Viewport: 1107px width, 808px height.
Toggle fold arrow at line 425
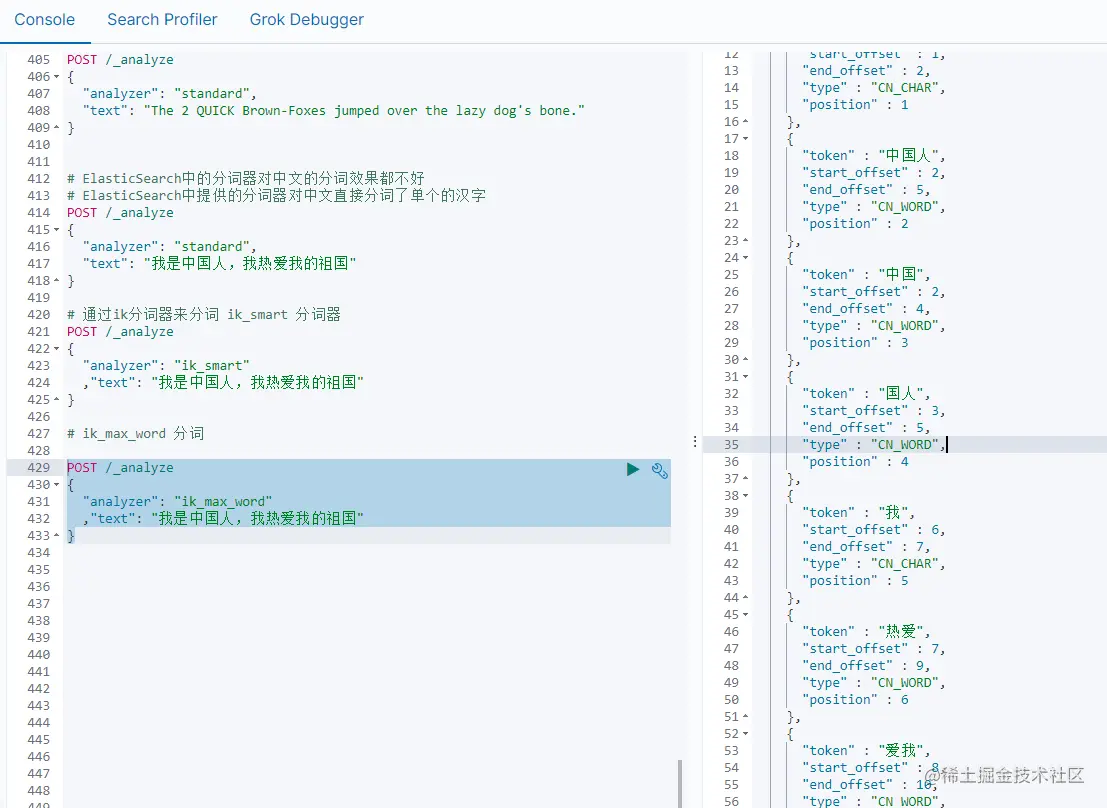click(x=56, y=399)
